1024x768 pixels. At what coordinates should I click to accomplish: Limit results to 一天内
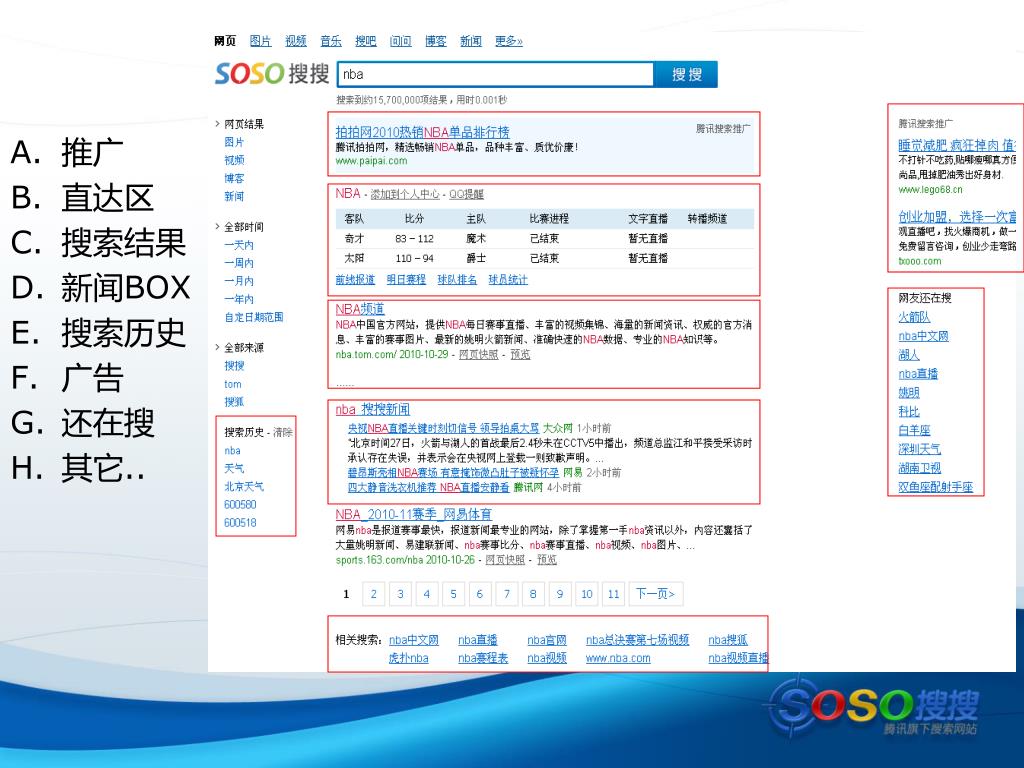click(239, 245)
